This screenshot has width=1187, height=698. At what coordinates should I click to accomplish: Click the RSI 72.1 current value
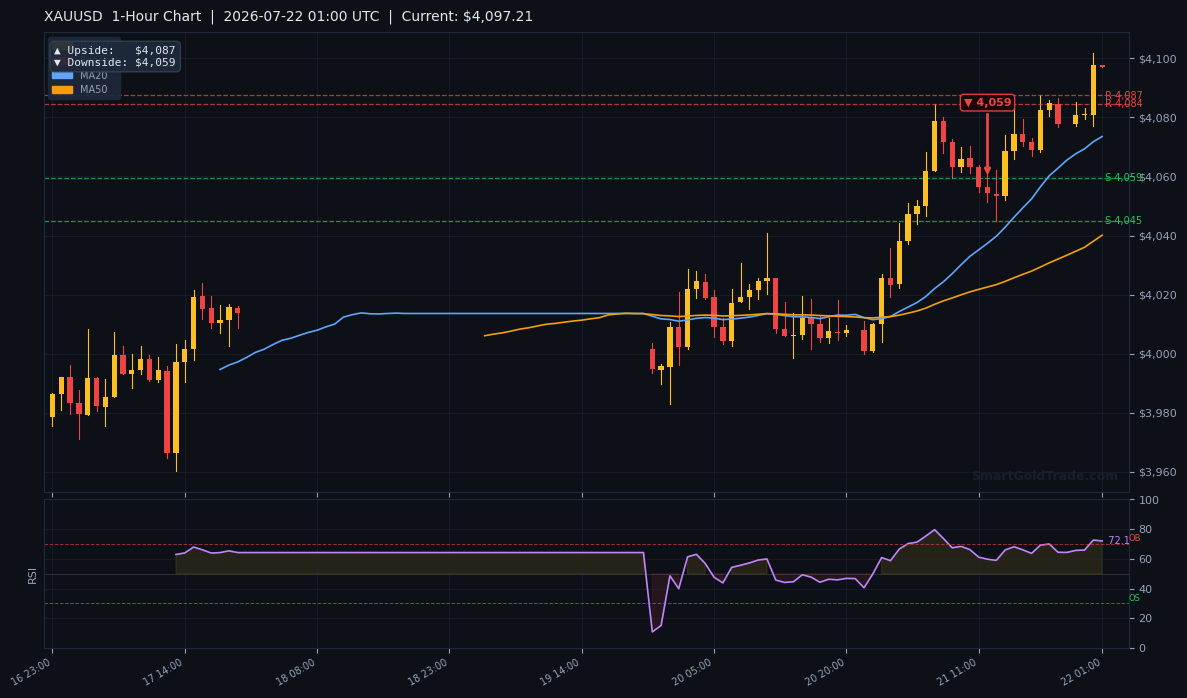tap(1118, 541)
